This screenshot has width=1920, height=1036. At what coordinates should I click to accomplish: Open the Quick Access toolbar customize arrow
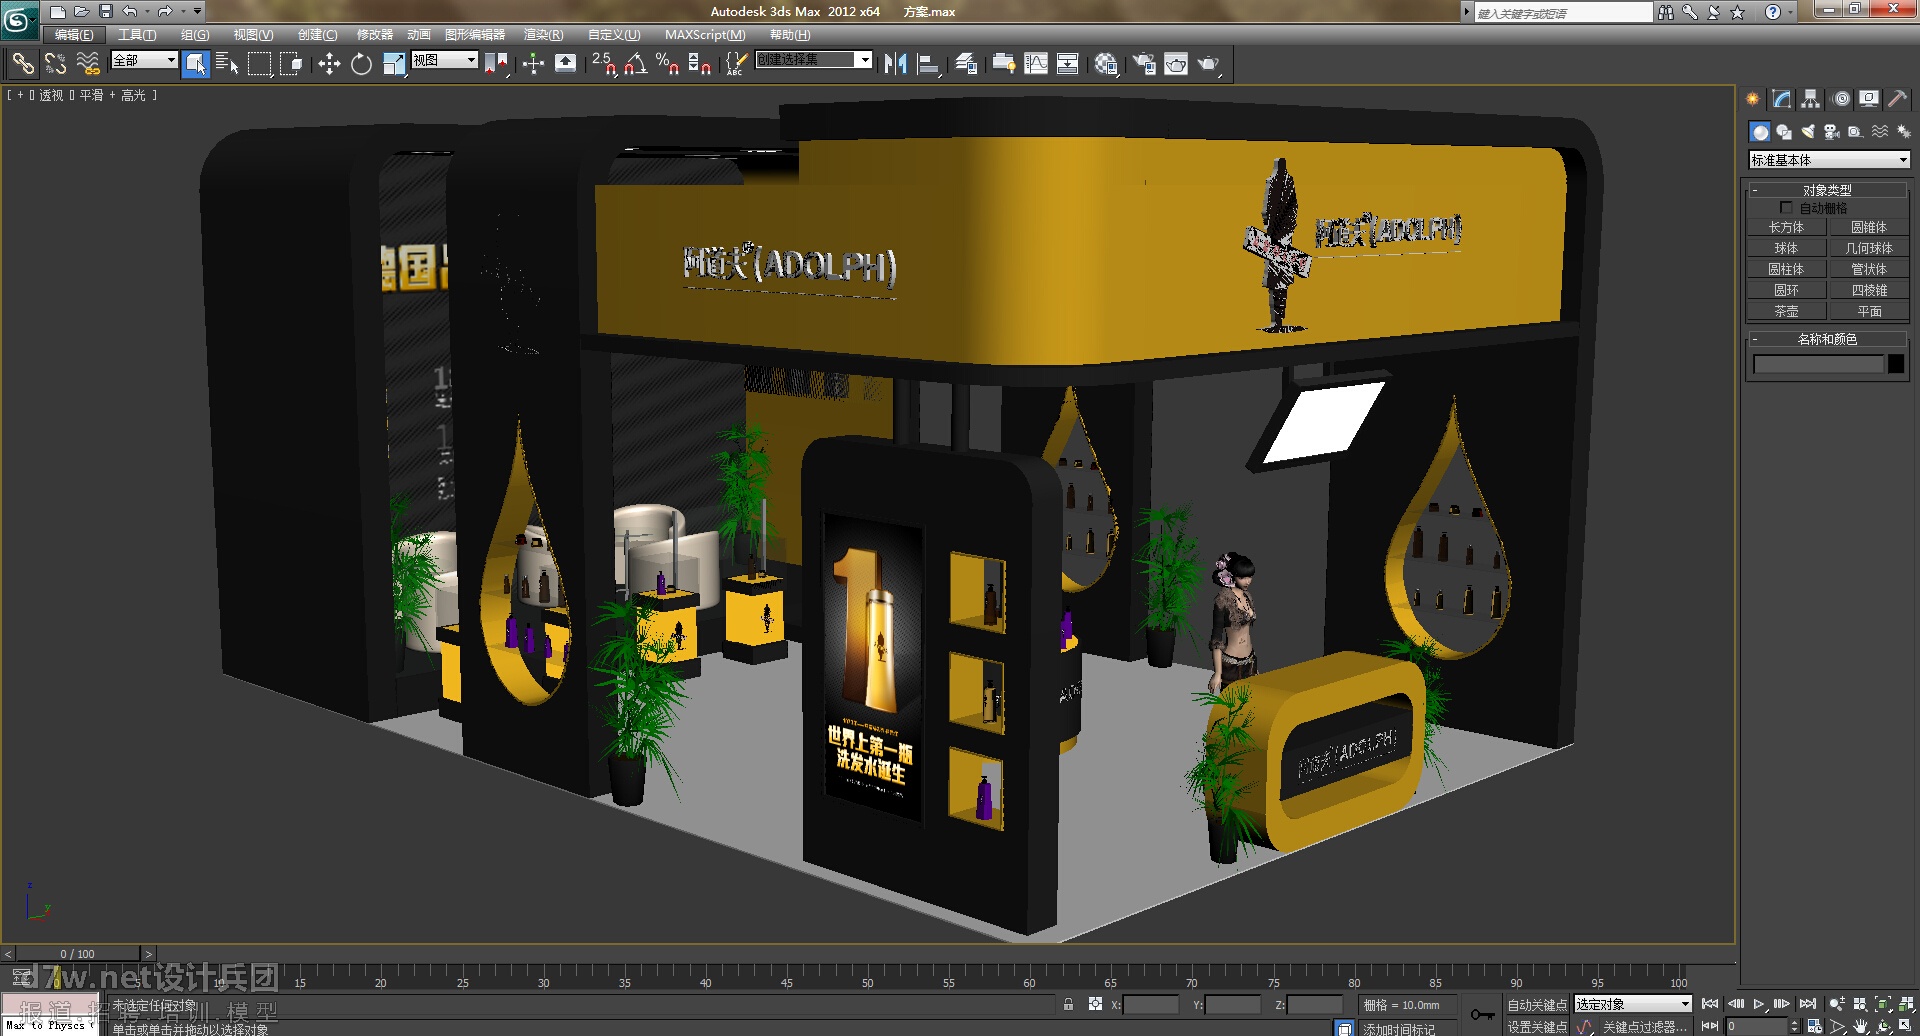[x=197, y=11]
